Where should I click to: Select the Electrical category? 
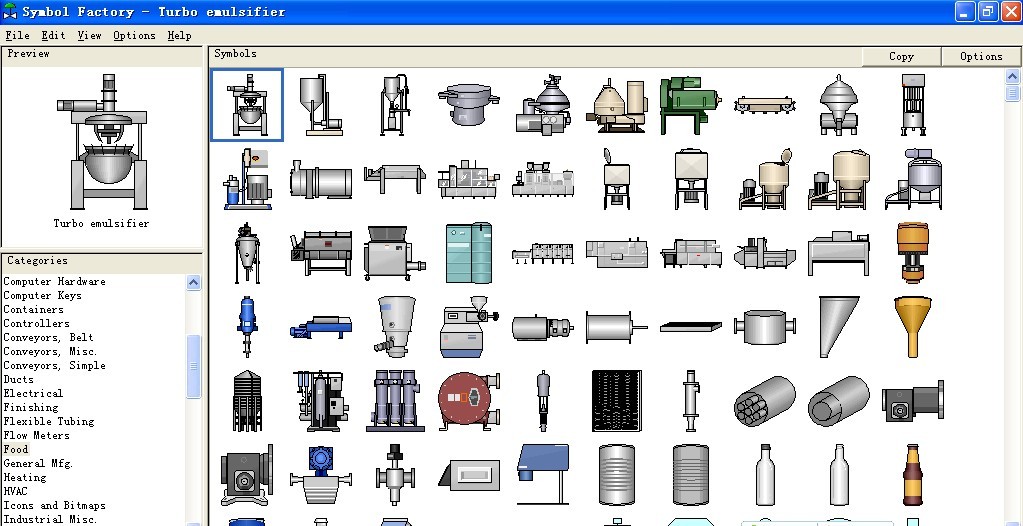(x=33, y=394)
